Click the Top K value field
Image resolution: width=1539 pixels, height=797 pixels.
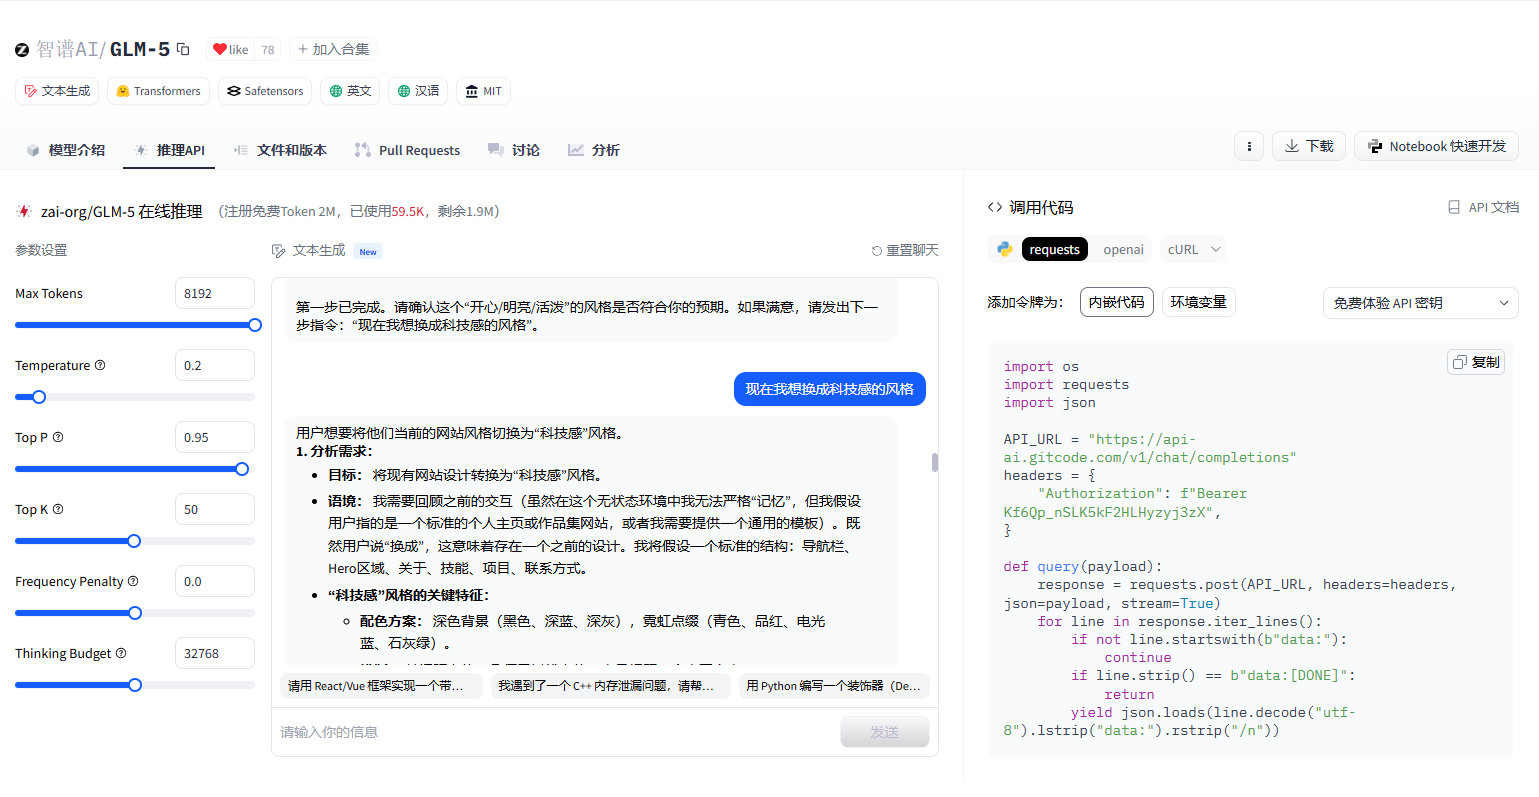[x=215, y=509]
